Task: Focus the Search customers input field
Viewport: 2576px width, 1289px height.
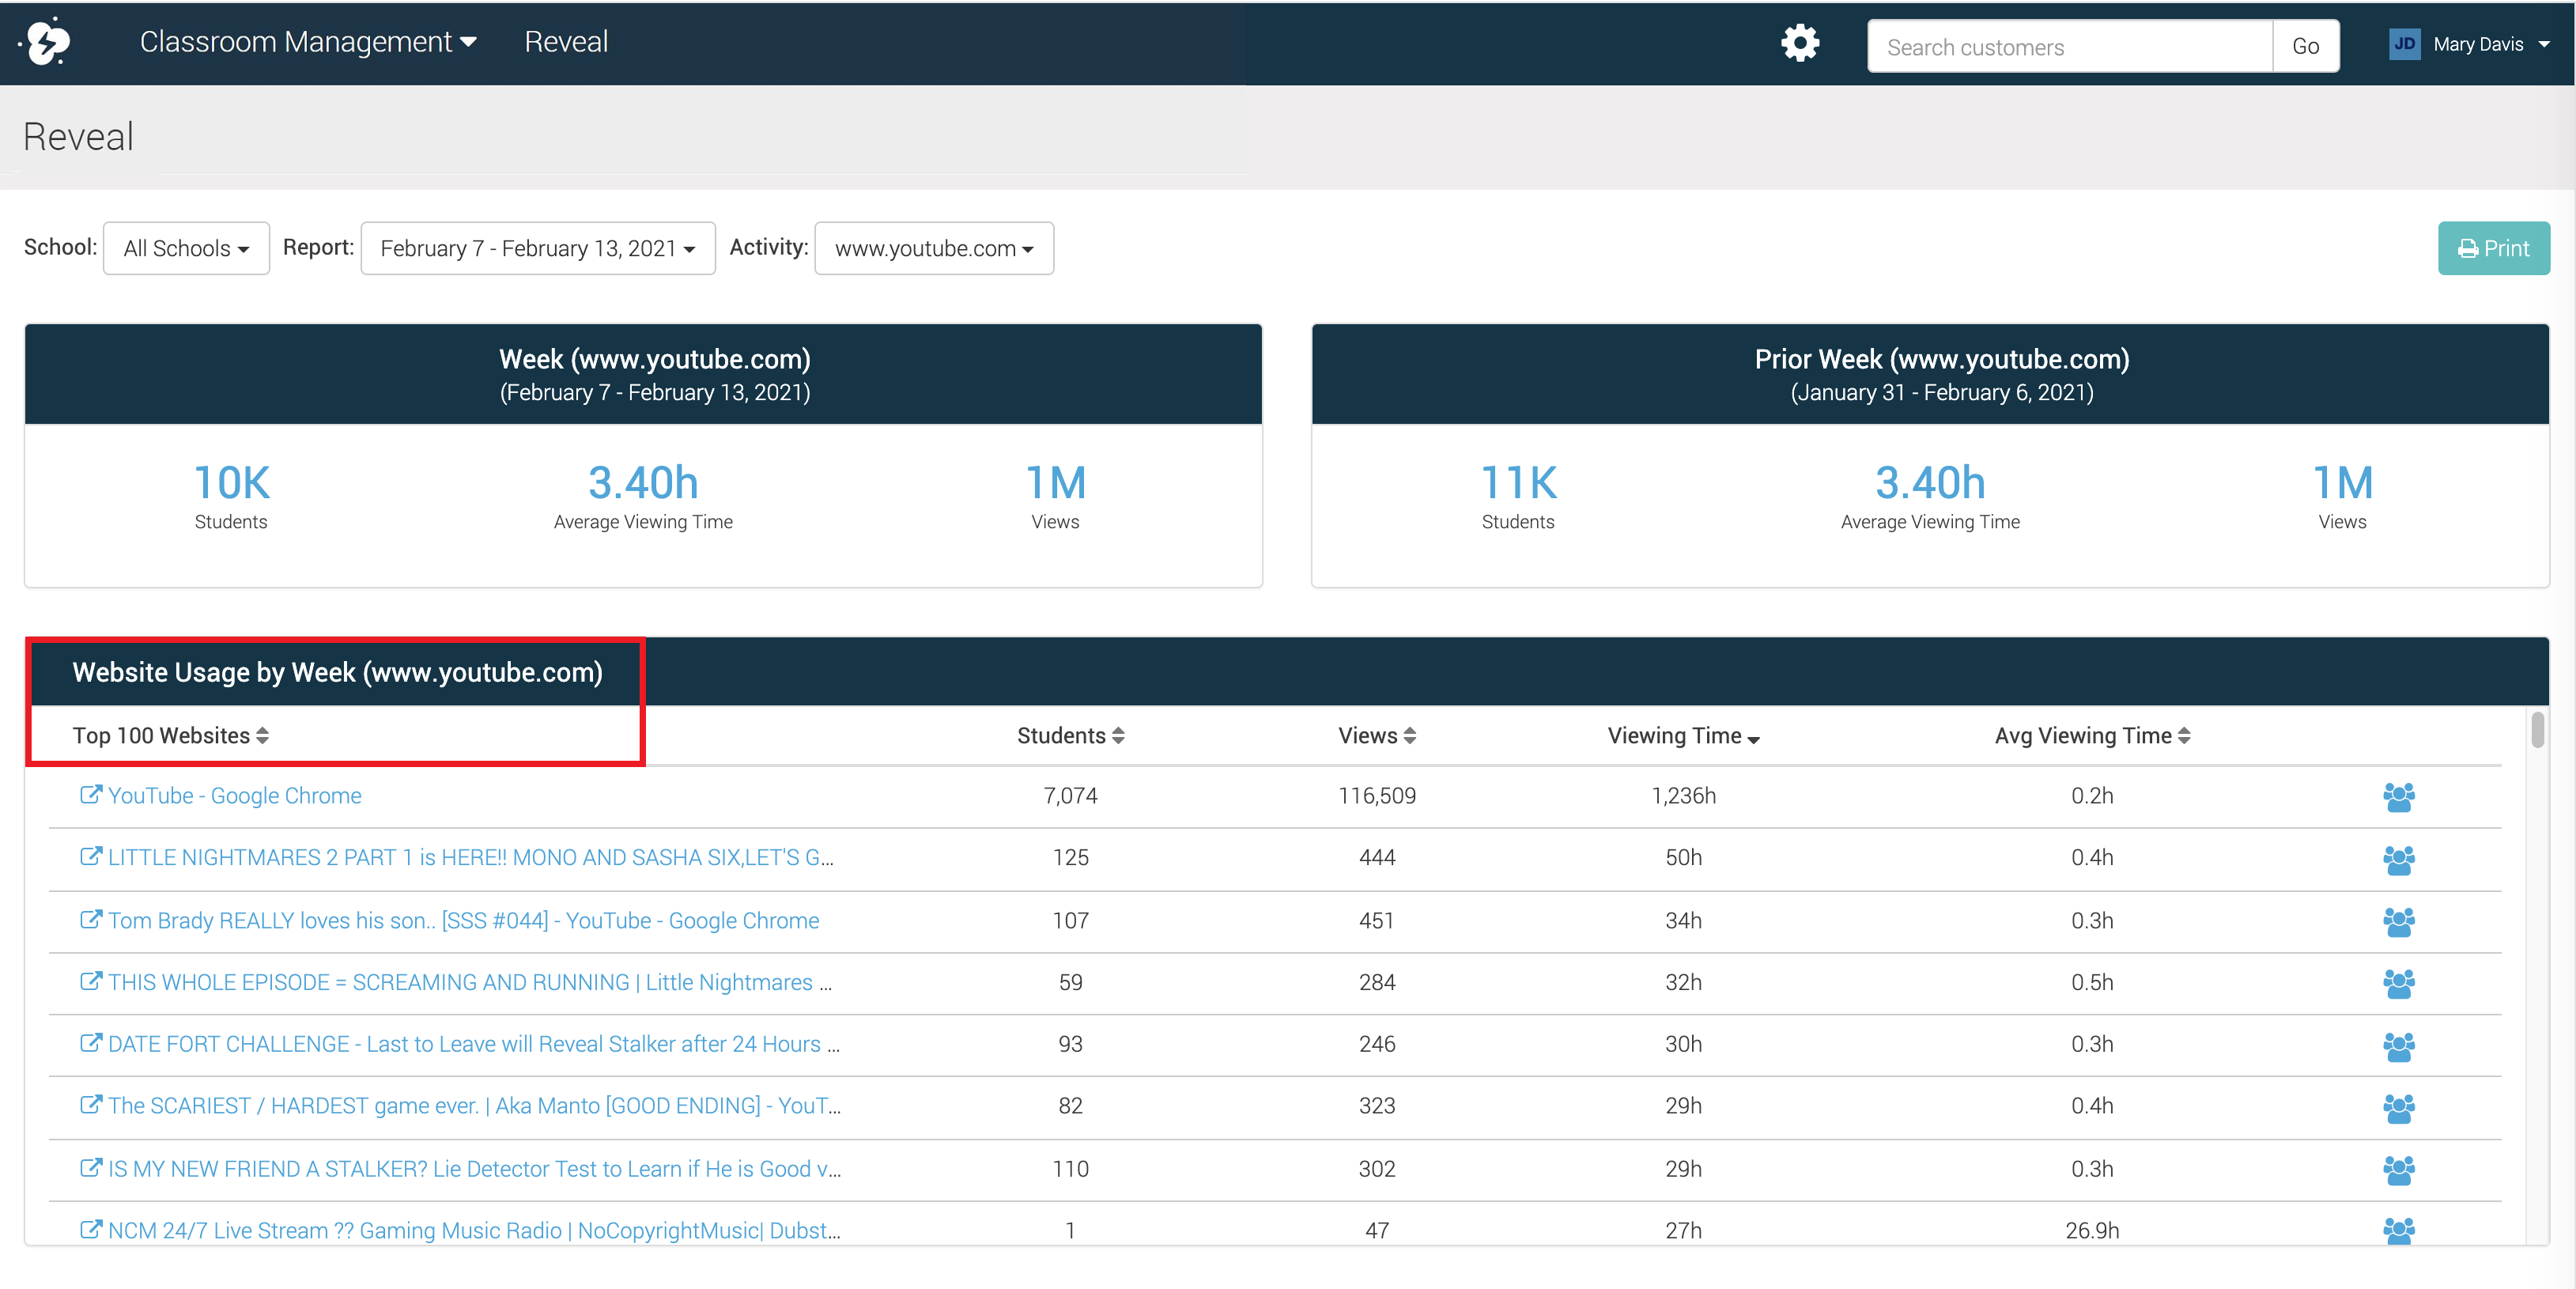Action: [x=2070, y=46]
